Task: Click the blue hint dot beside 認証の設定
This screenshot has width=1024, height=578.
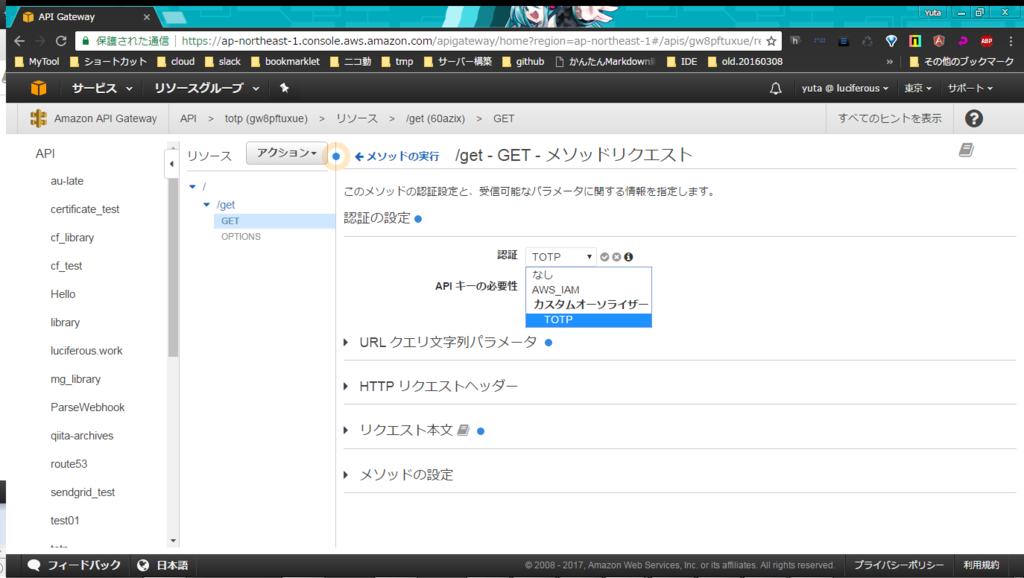Action: tap(418, 219)
